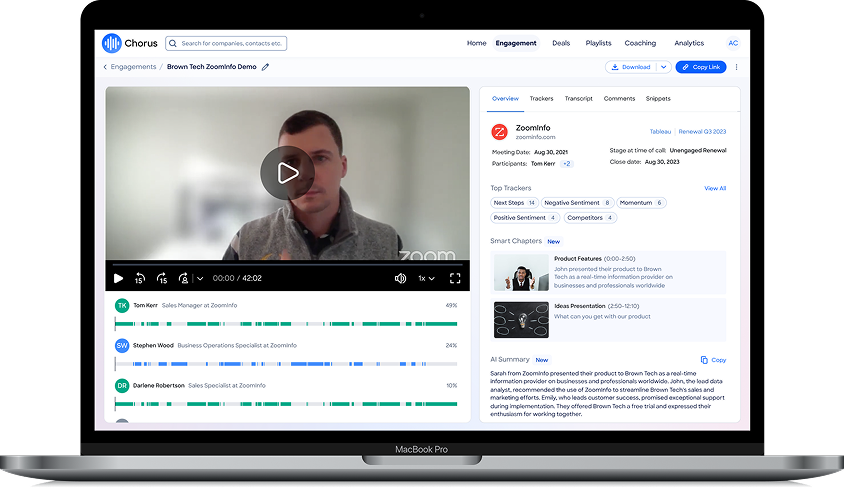Play the video with the large center button
Viewport: 844px width, 488px height.
coord(287,173)
